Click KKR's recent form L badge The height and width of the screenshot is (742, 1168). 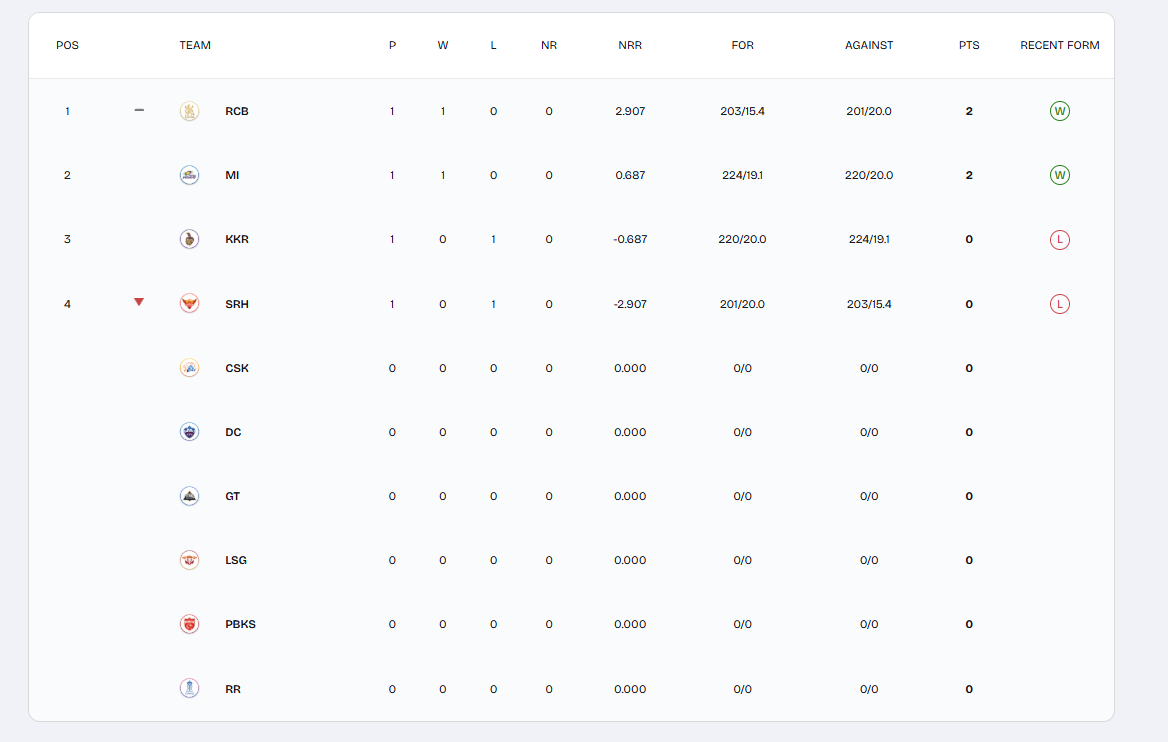pyautogui.click(x=1059, y=239)
